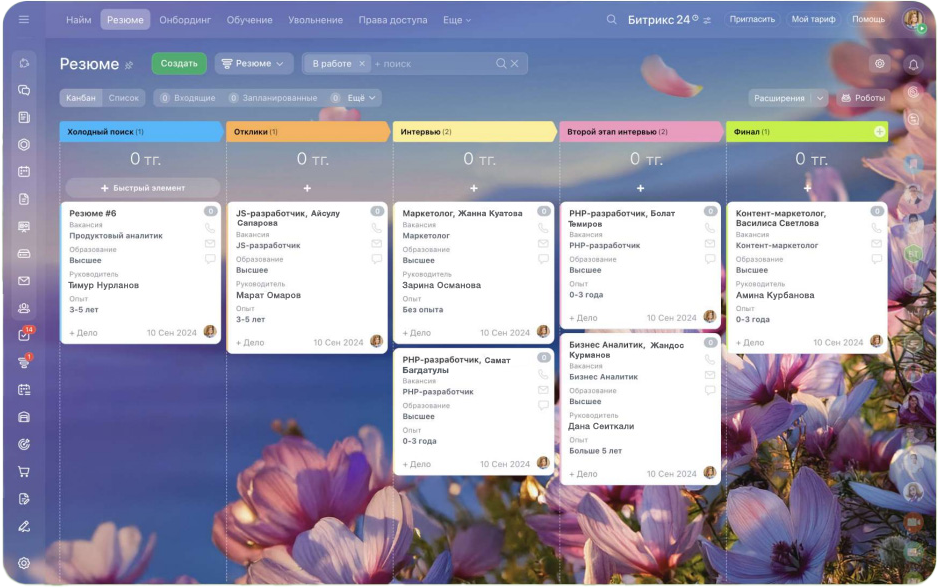Image resolution: width=939 pixels, height=588 pixels.
Task: Select the Канбан view toggle
Action: (81, 98)
